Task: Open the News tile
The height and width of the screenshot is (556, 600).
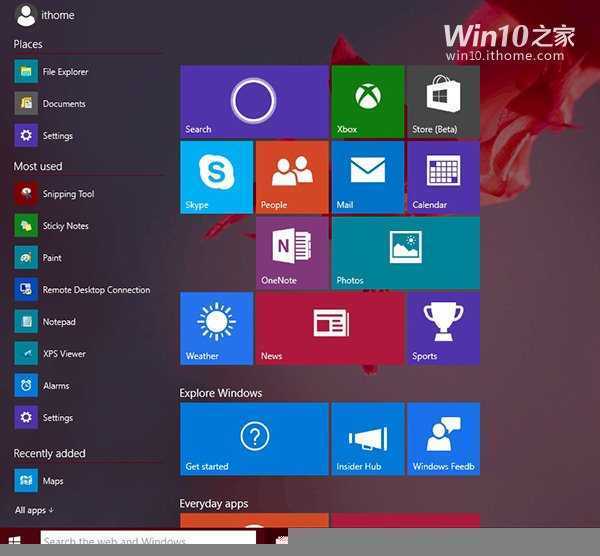Action: [x=330, y=328]
